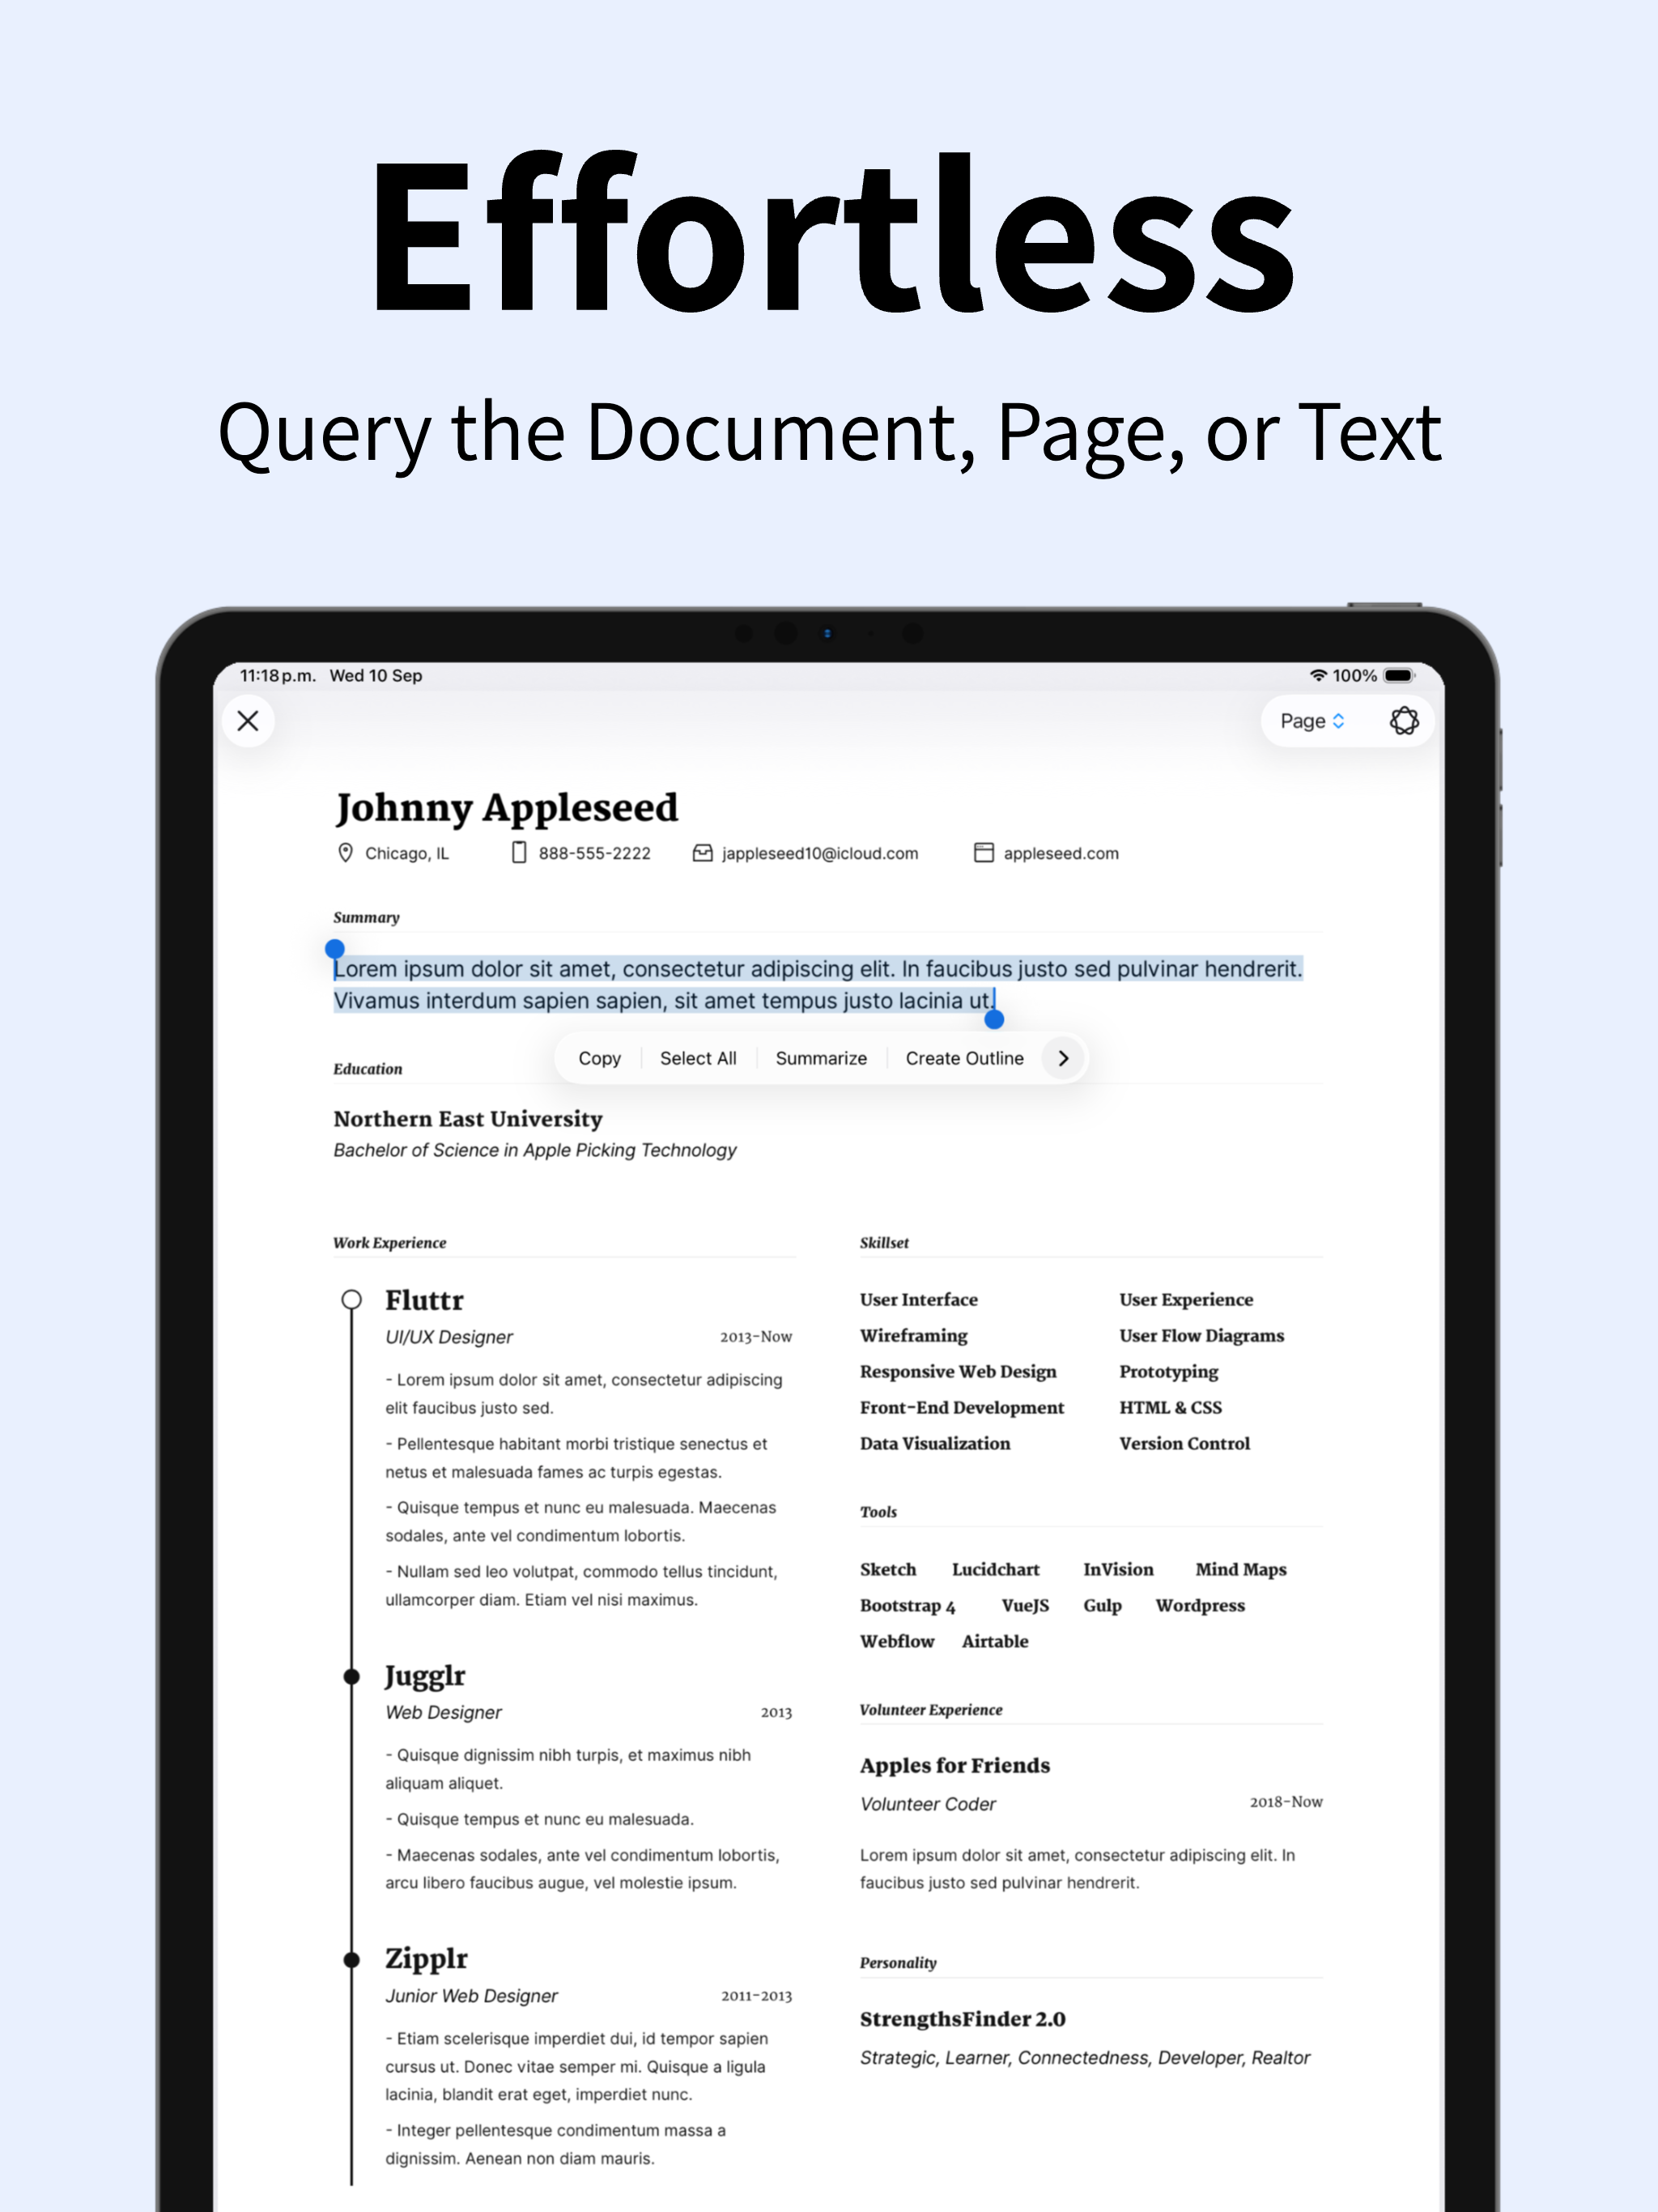Click the Wireframing skill
Screen dimensions: 1658x2212
pos(914,1336)
